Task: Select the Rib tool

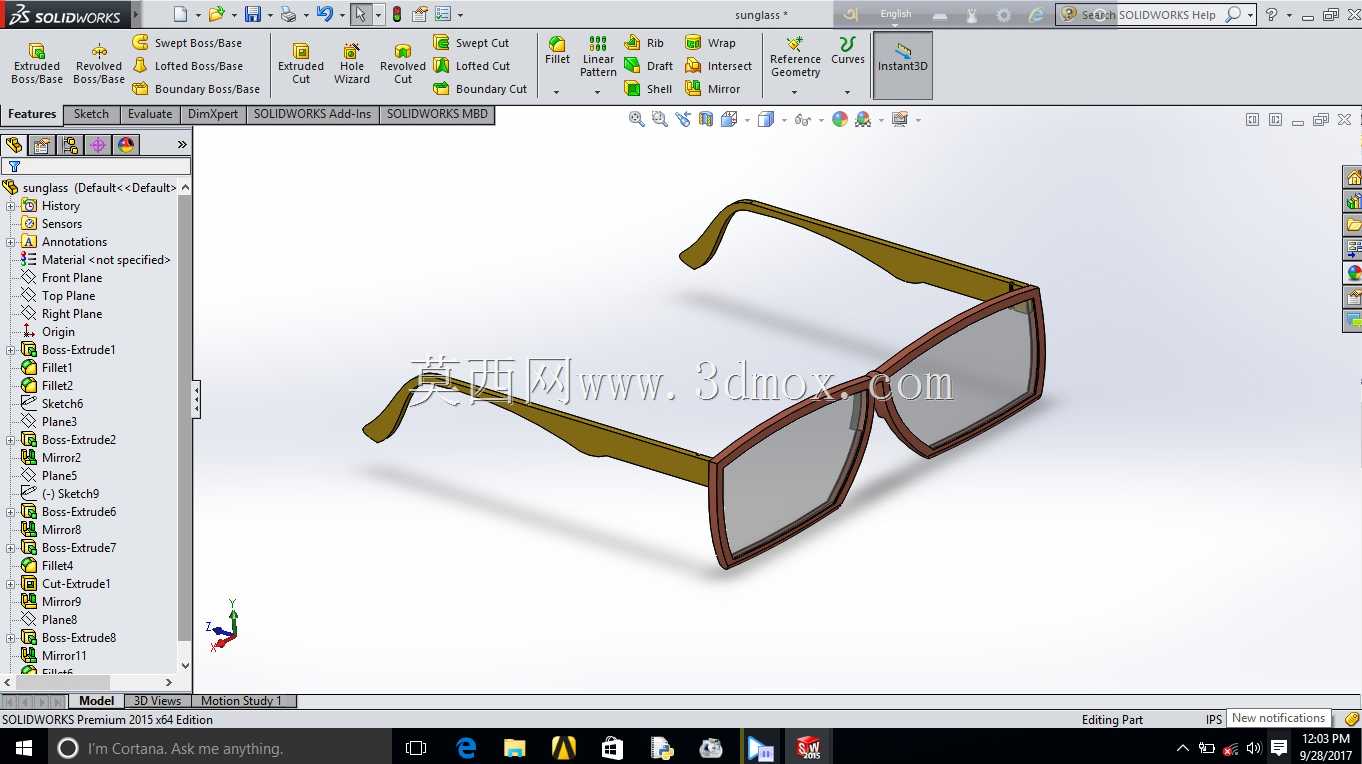Action: pos(644,43)
